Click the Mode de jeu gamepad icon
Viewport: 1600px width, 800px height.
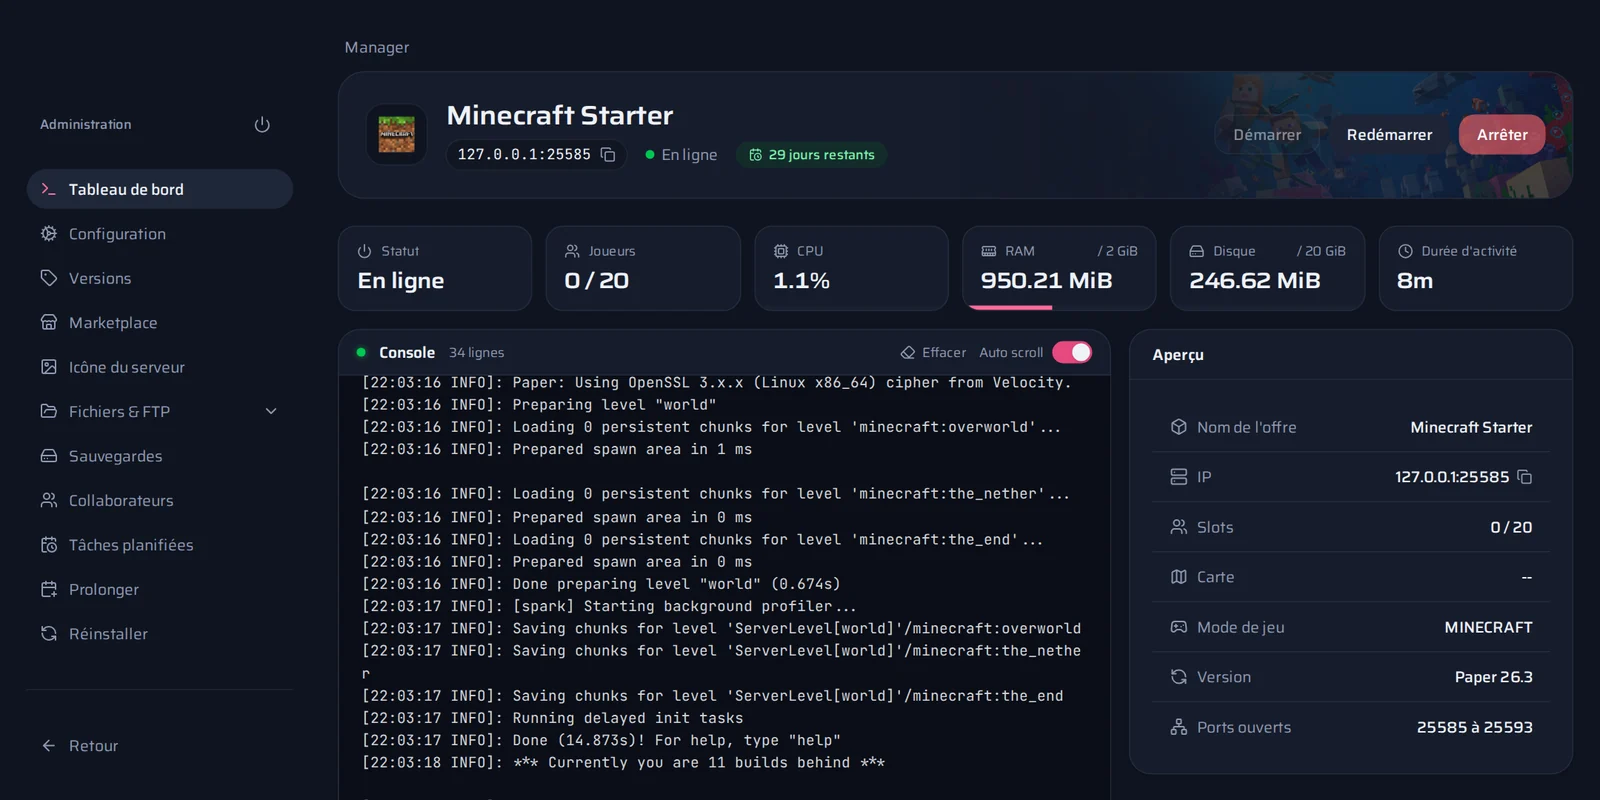1179,627
